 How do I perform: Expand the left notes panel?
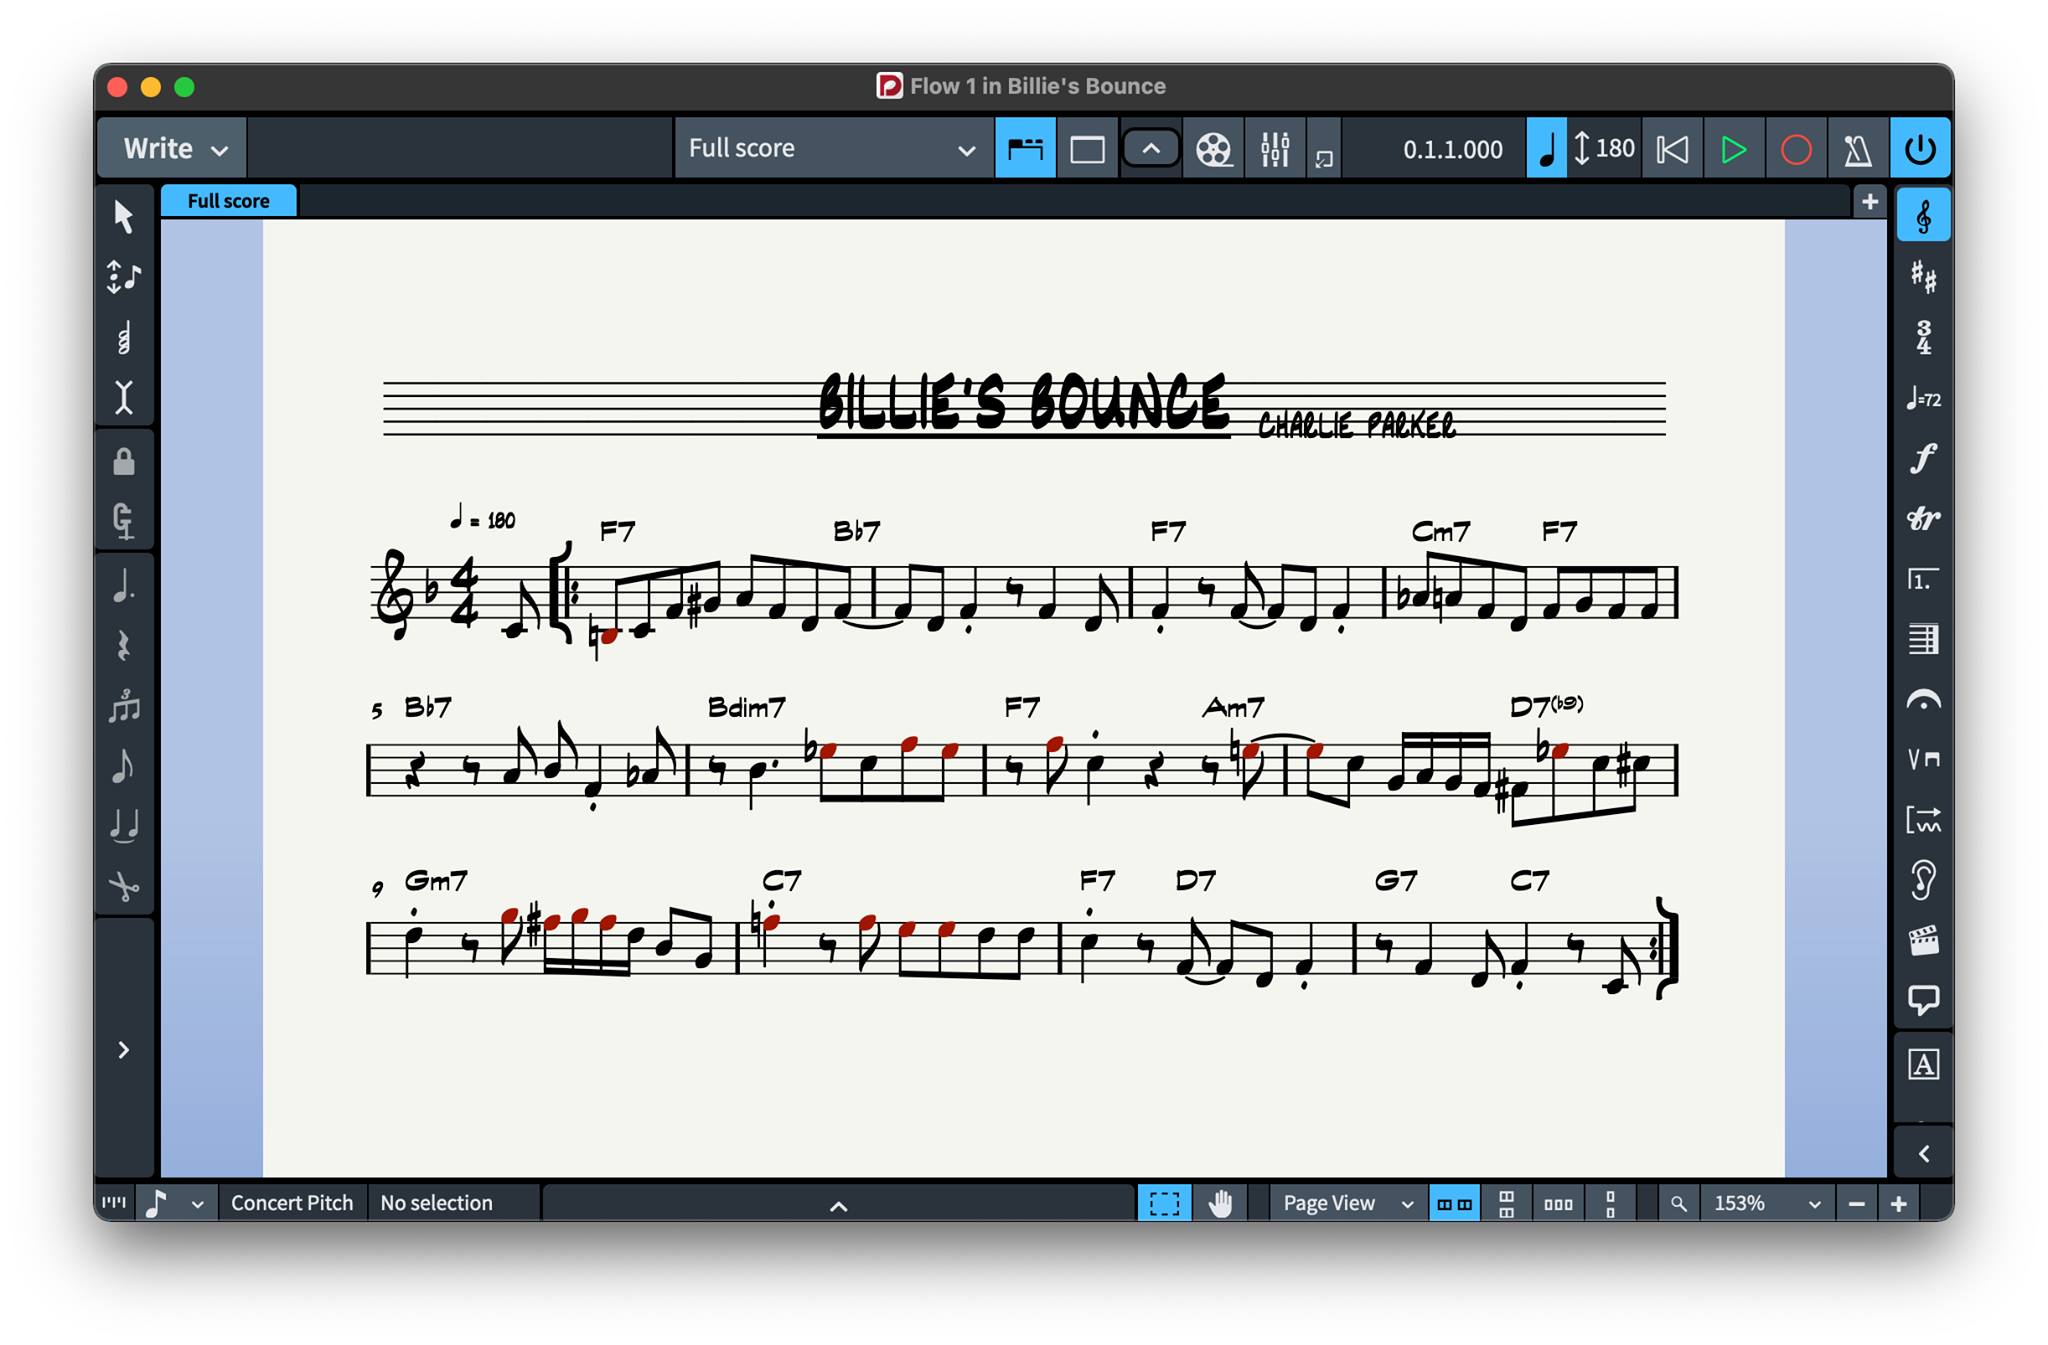[x=124, y=1050]
